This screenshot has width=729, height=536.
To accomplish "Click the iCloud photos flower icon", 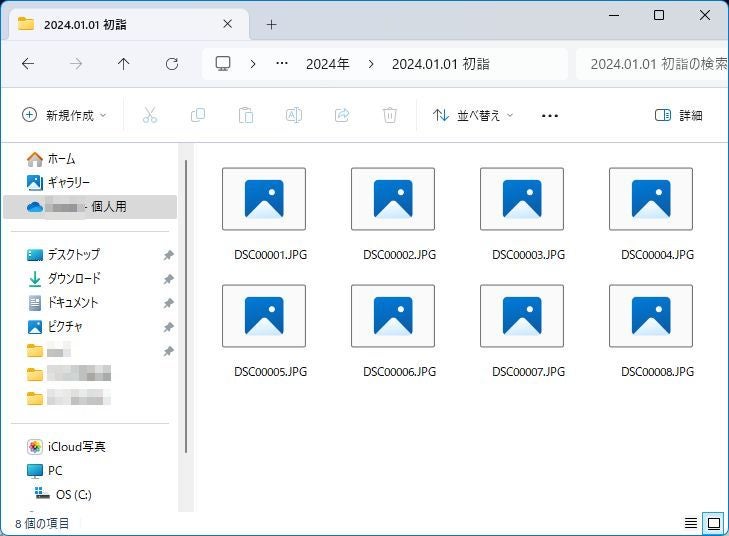I will [x=35, y=447].
